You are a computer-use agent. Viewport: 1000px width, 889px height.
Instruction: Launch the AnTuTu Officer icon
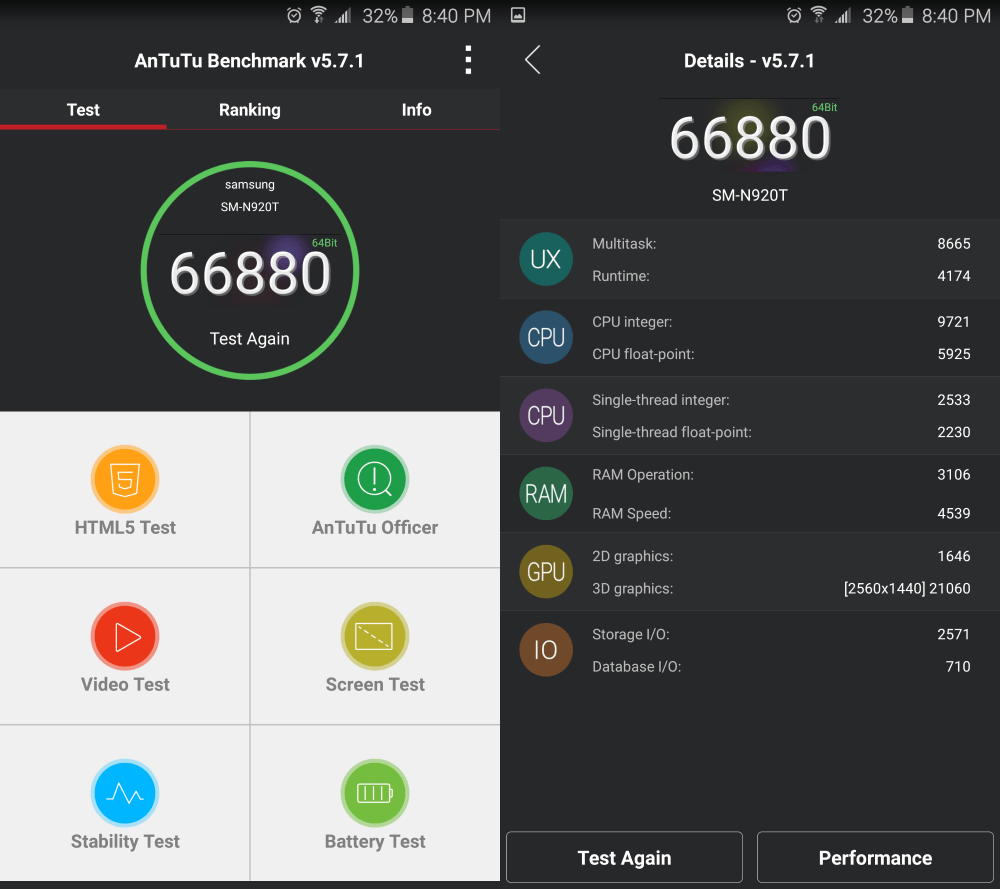pyautogui.click(x=375, y=479)
